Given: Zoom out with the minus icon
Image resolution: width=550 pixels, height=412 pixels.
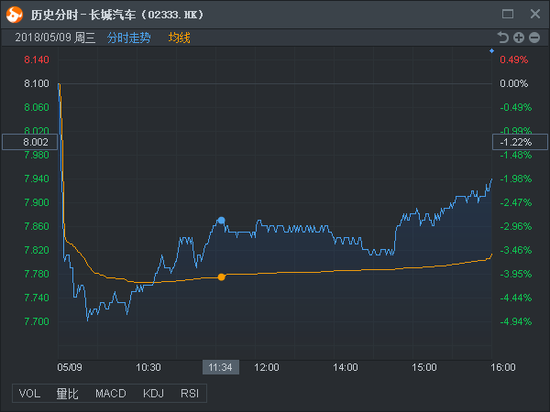Looking at the screenshot, I should tap(534, 38).
